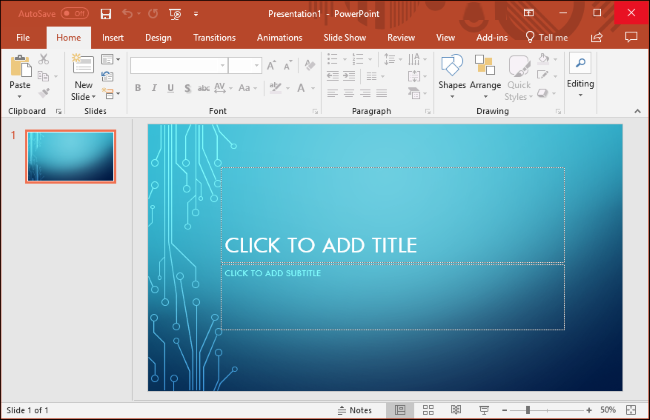The width and height of the screenshot is (650, 420).
Task: Open the Design tab
Action: 158,37
